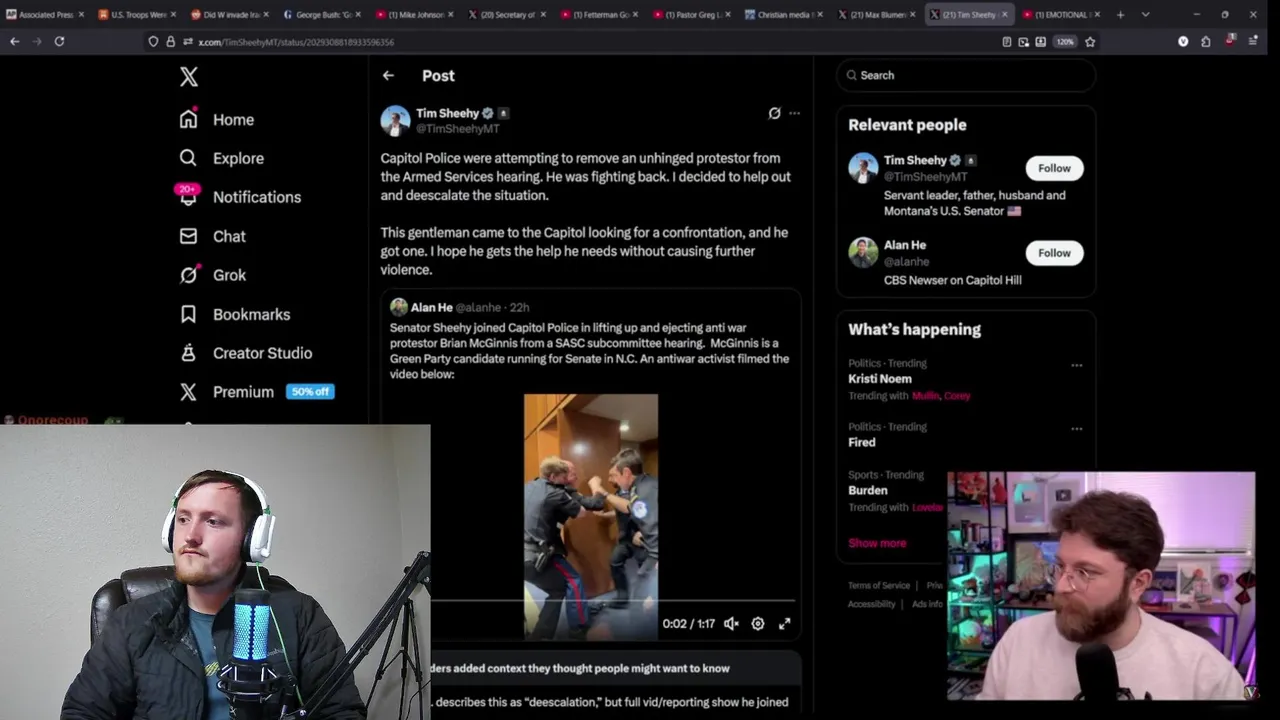The height and width of the screenshot is (720, 1280).
Task: Switch to the Christian media browser tab
Action: point(784,15)
